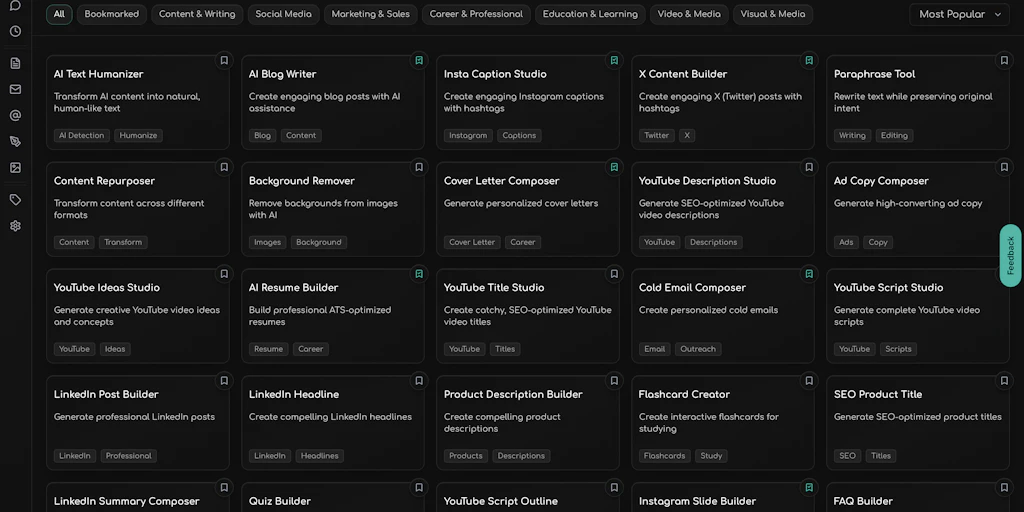The width and height of the screenshot is (1024, 512).
Task: Bookmark the YouTube Description Studio card
Action: coord(809,167)
